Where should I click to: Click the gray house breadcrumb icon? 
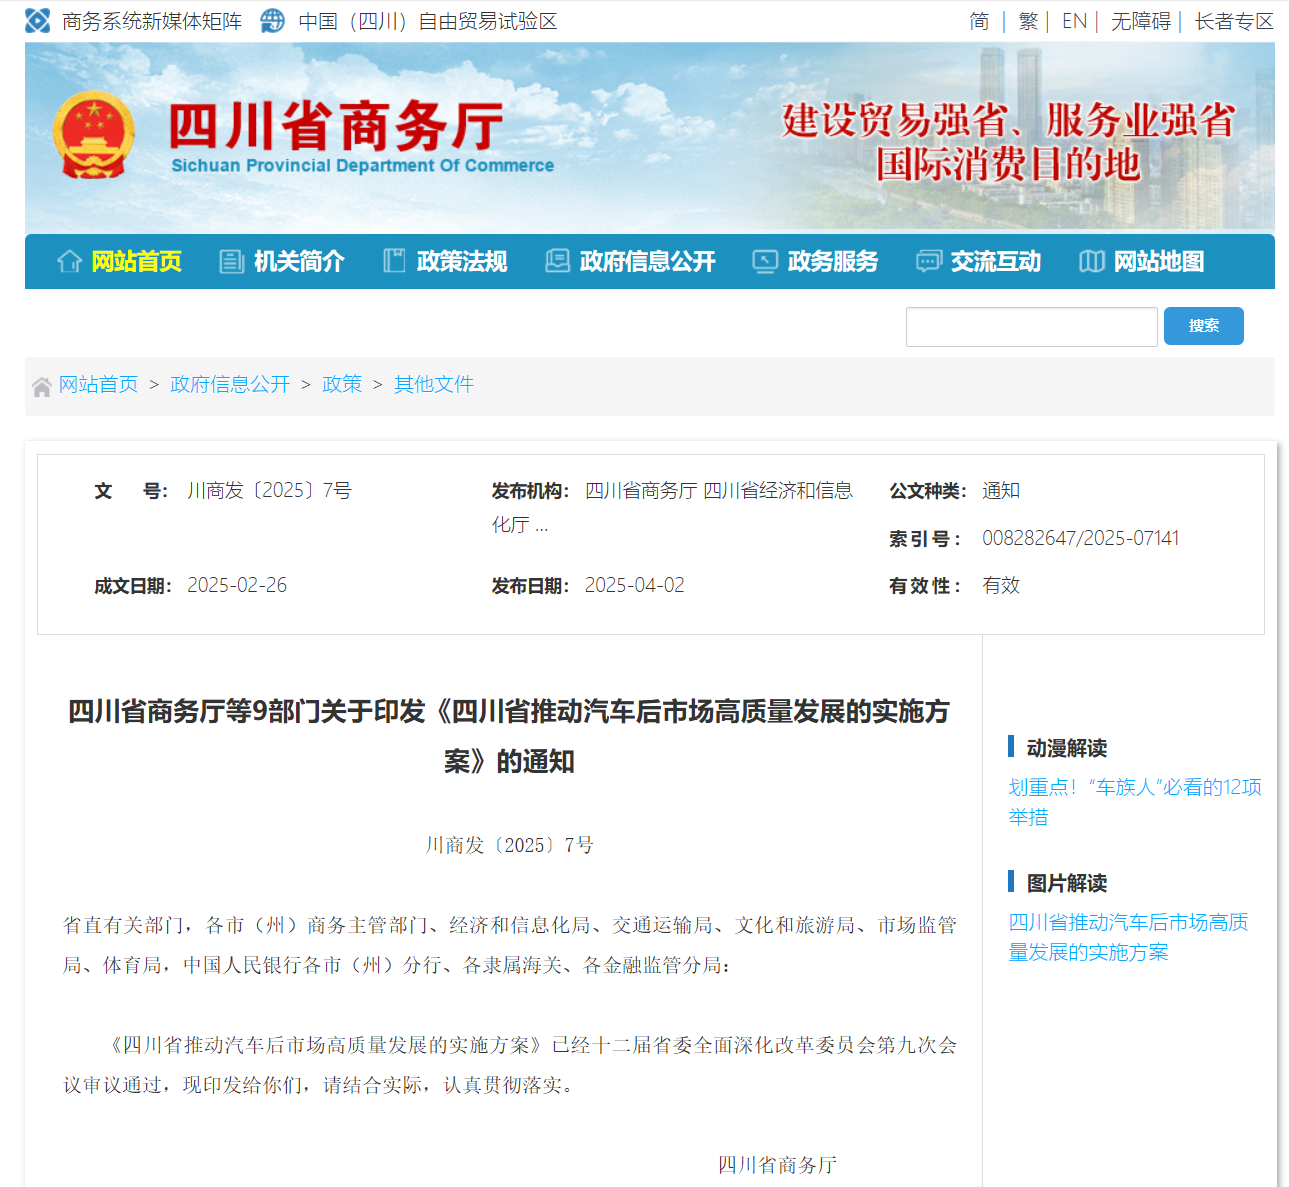(x=42, y=387)
